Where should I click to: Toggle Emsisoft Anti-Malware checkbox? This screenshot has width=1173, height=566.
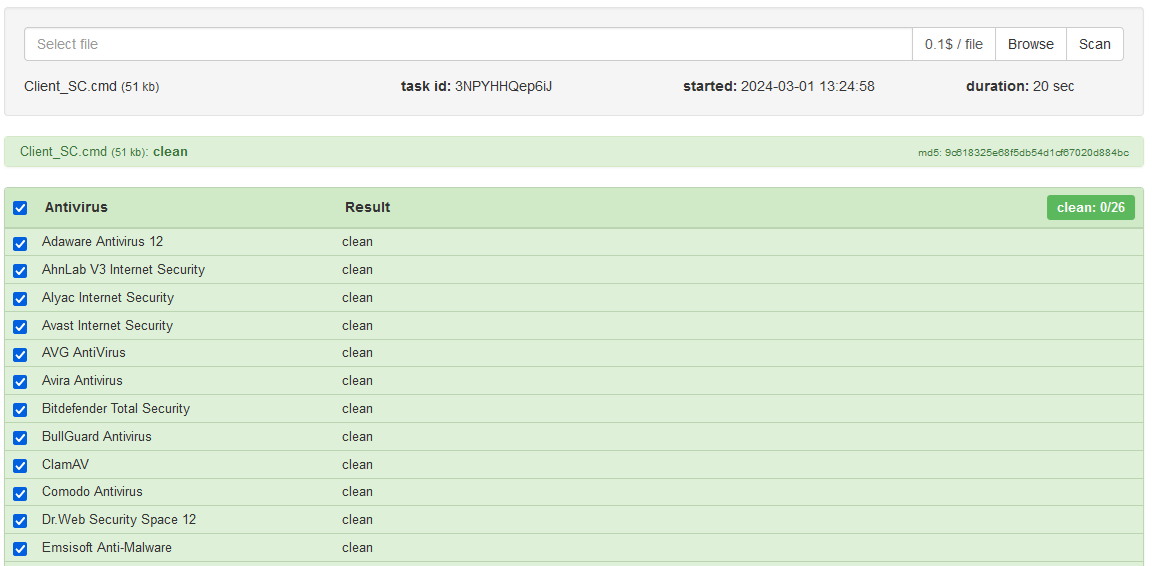tap(20, 549)
